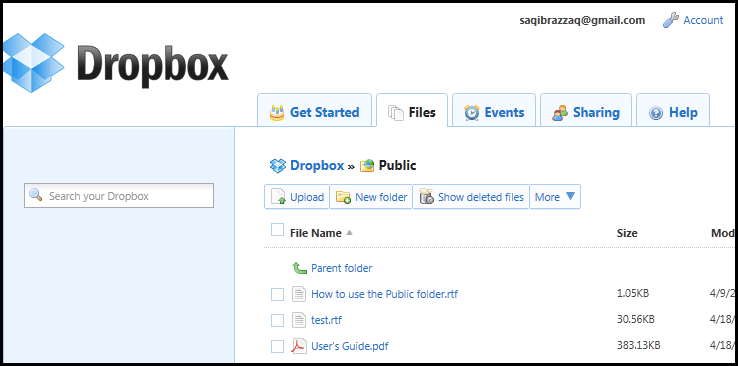This screenshot has height=366, width=738.
Task: Click the 383.13KB size value
Action: point(638,345)
